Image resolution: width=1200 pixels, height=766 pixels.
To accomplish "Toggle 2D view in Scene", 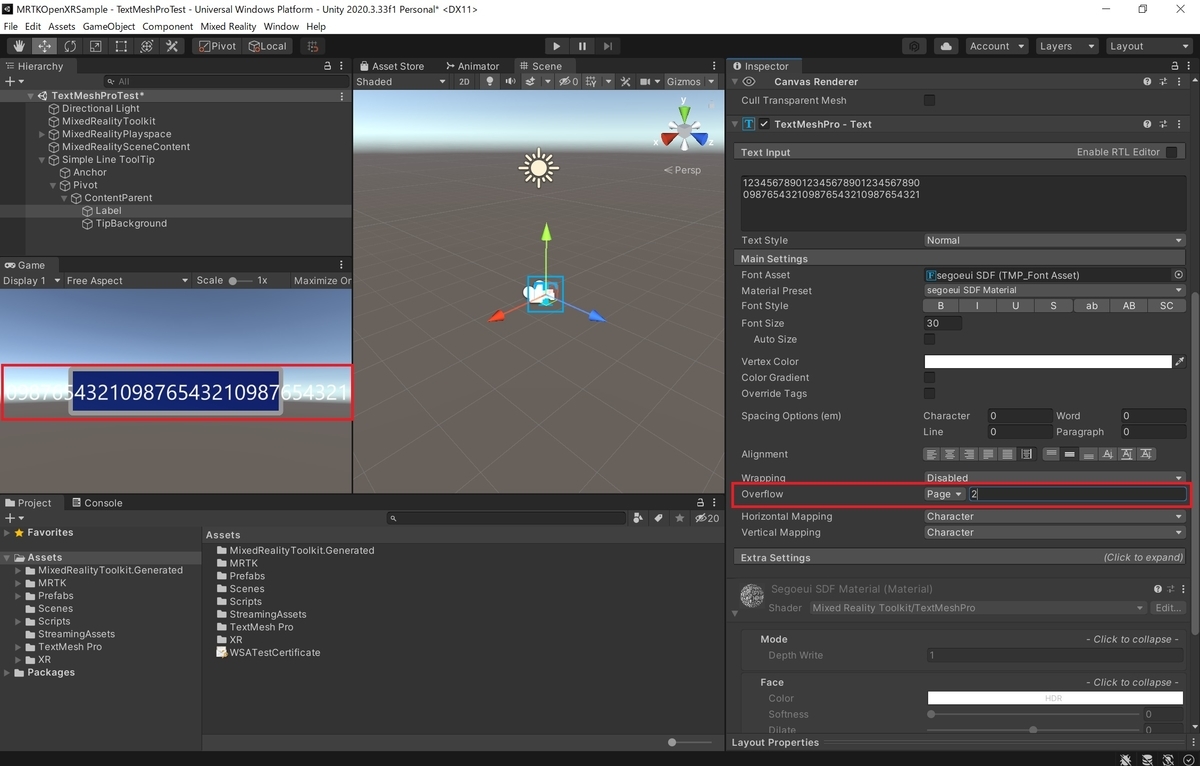I will coord(464,82).
